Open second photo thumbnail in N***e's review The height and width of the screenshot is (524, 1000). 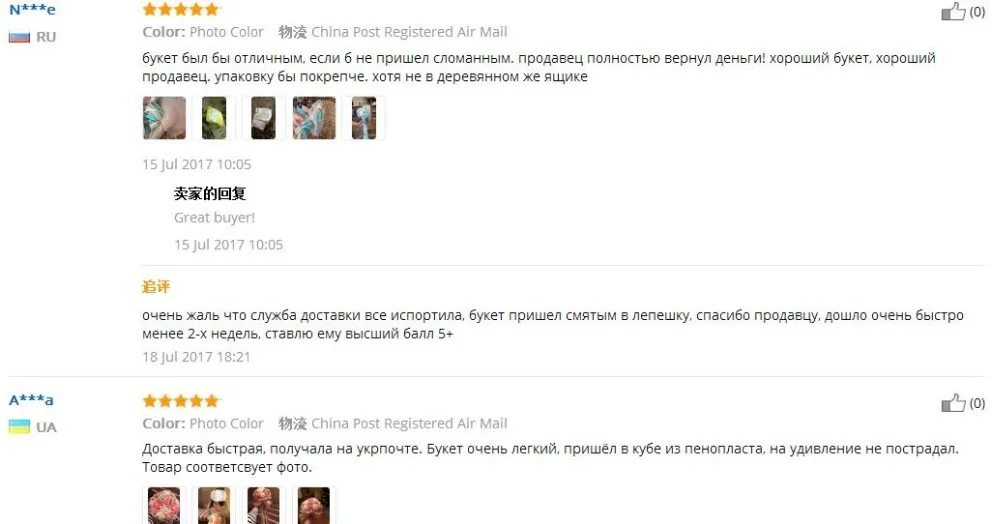coord(214,118)
